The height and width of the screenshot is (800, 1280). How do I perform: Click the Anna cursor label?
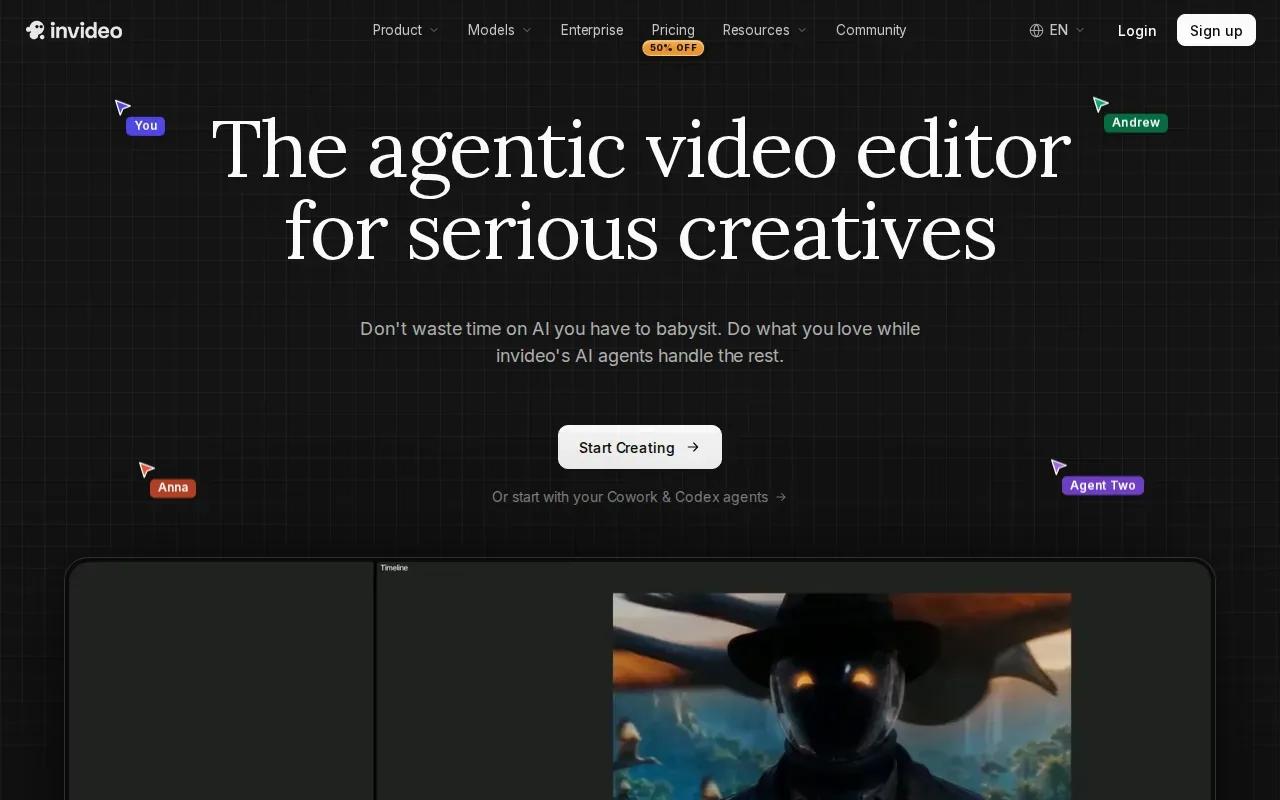173,488
